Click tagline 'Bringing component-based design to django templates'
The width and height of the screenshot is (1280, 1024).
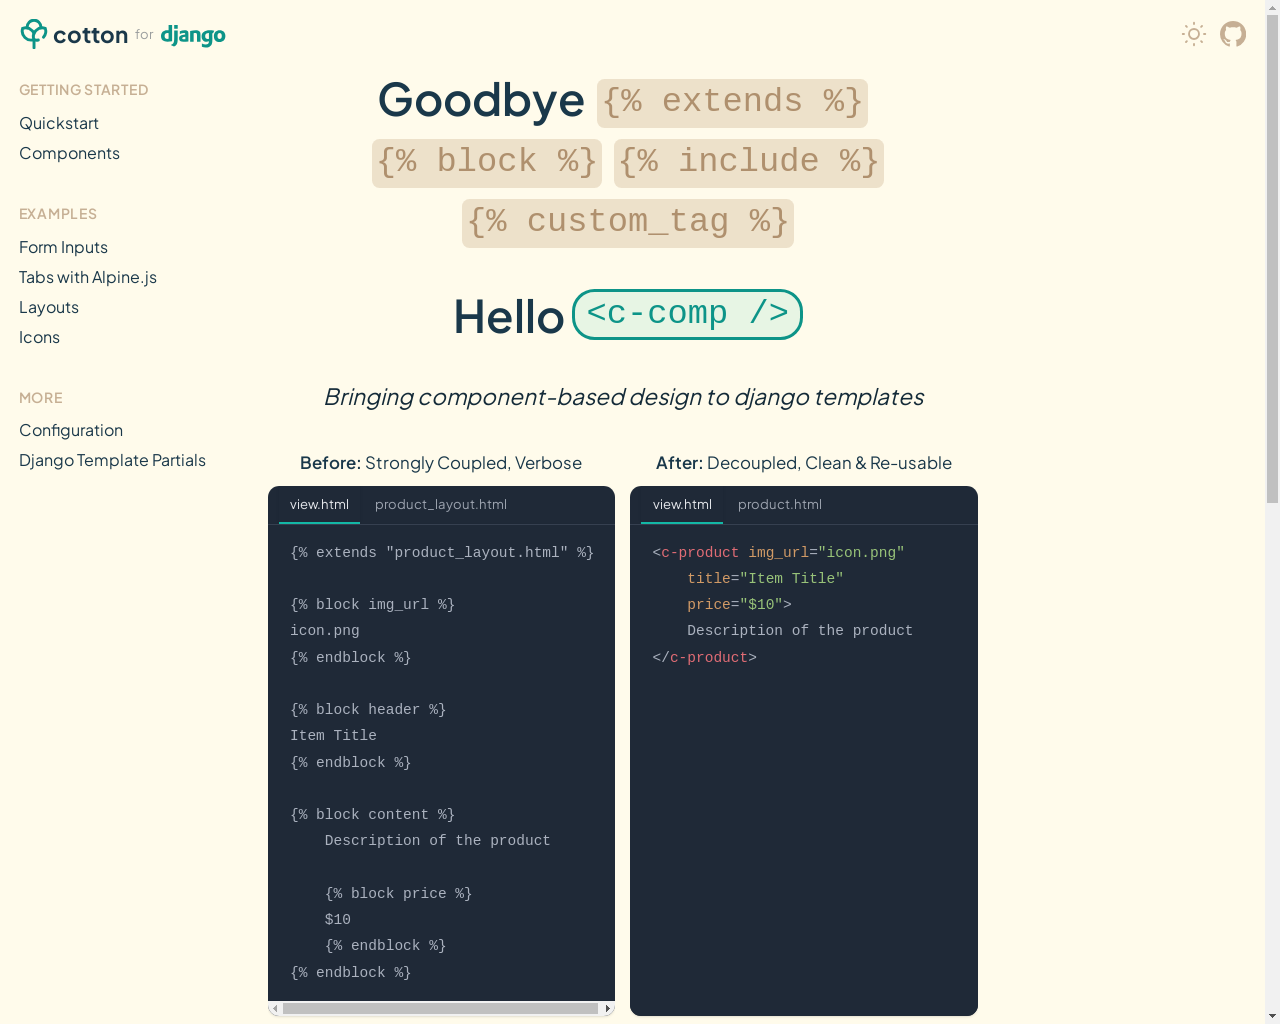click(x=623, y=397)
